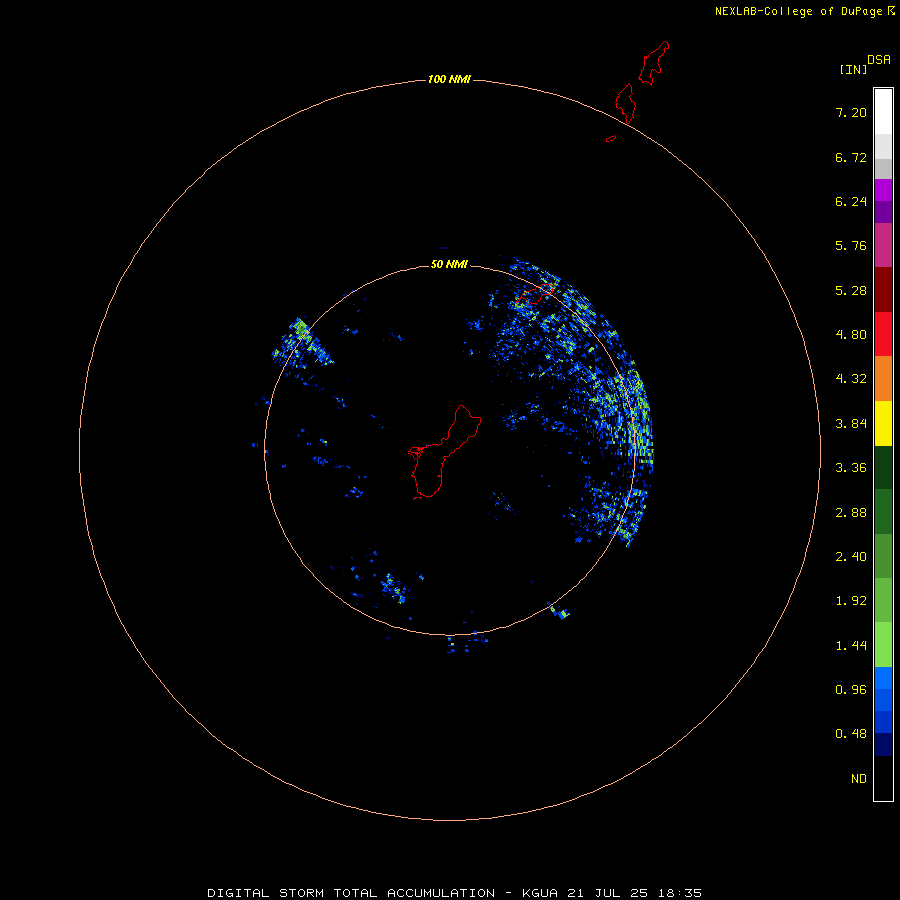Select the orange swatch beside 4.32
The image size is (900, 900).
pyautogui.click(x=883, y=379)
